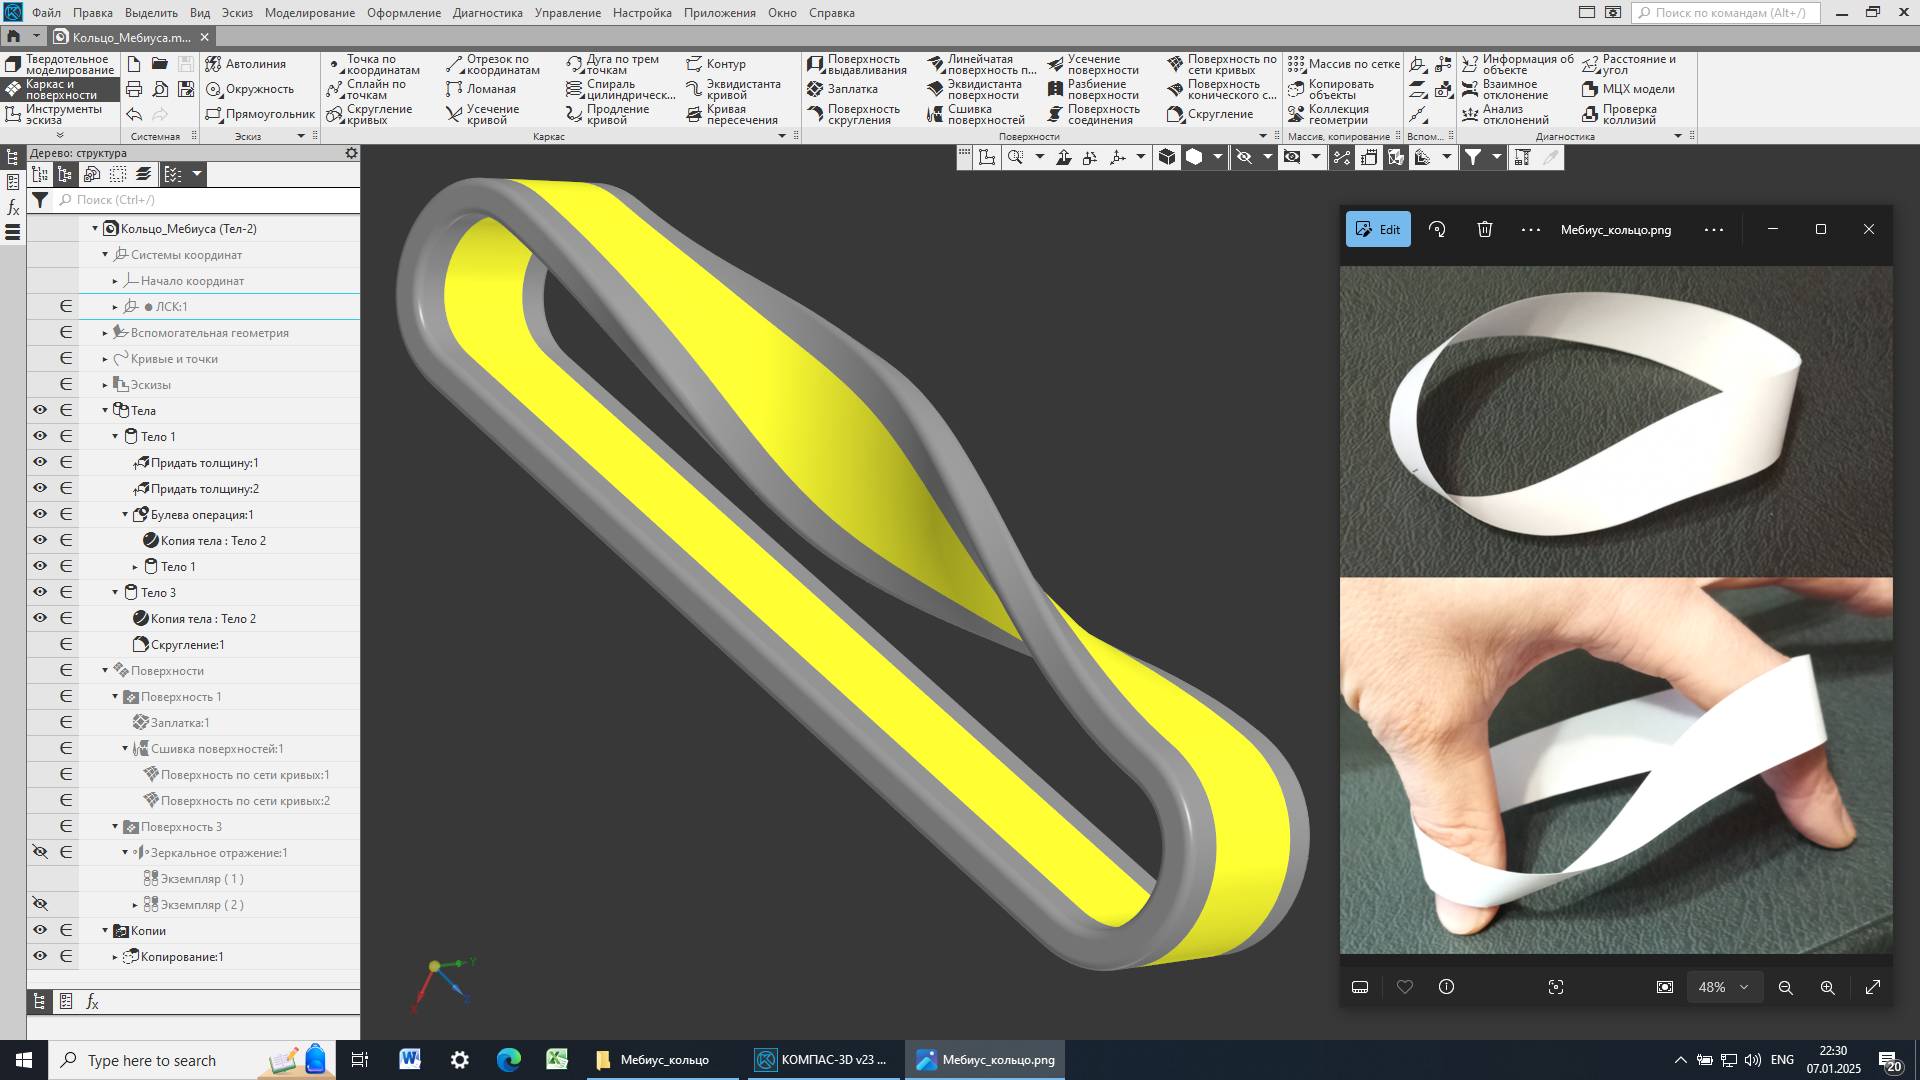Select the Автолиния sketch tool
This screenshot has width=1920, height=1080.
click(246, 64)
